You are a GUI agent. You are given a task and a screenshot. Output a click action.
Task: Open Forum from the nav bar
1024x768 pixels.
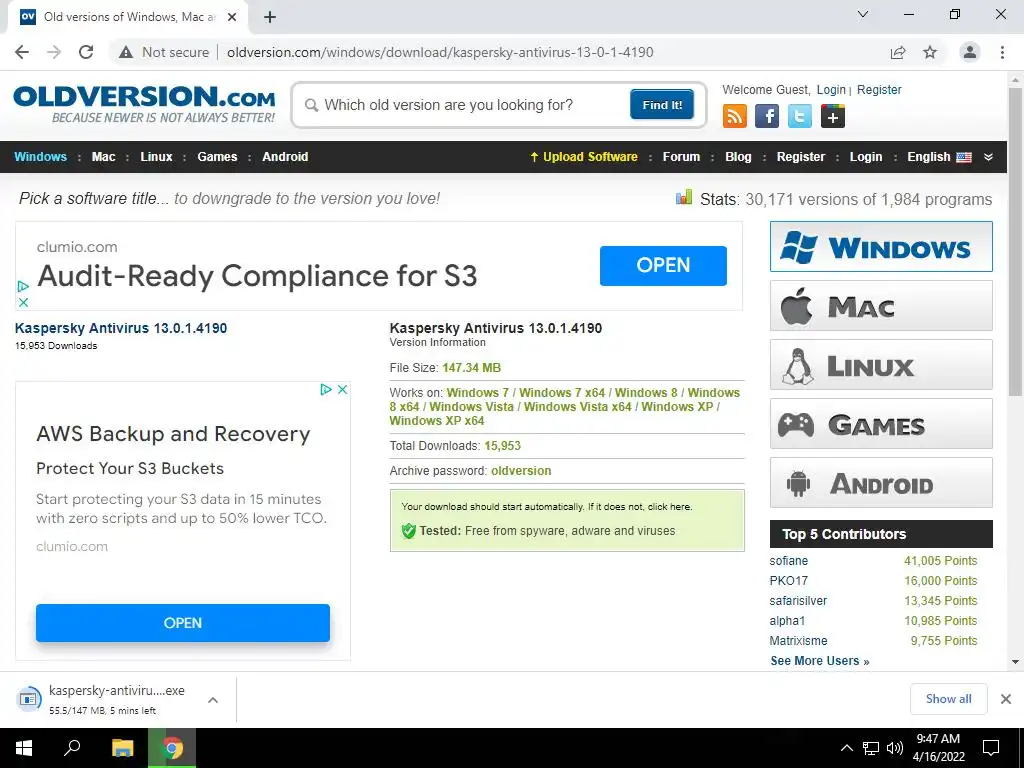tap(681, 157)
